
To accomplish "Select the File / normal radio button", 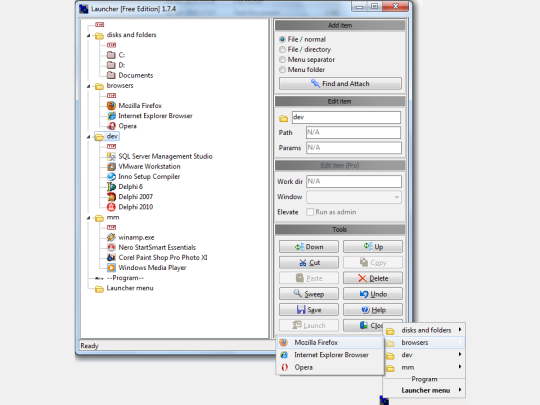I will [x=282, y=39].
